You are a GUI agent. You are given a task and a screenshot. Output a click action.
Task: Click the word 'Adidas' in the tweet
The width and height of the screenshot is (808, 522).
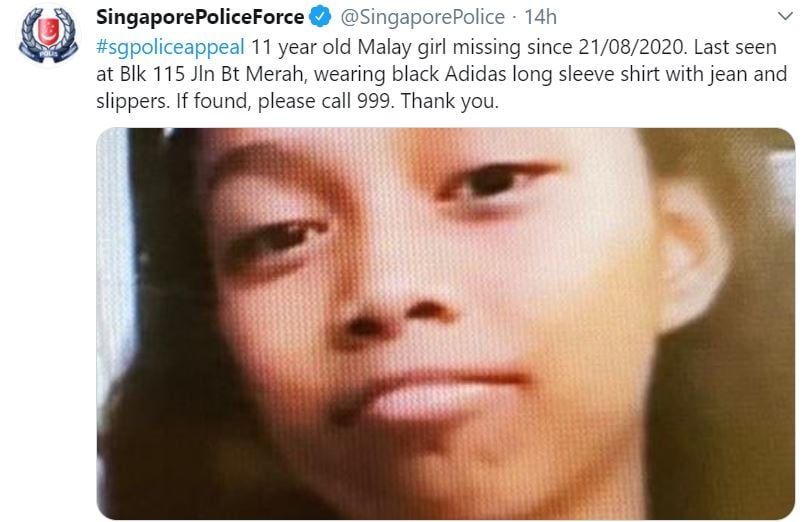point(476,74)
